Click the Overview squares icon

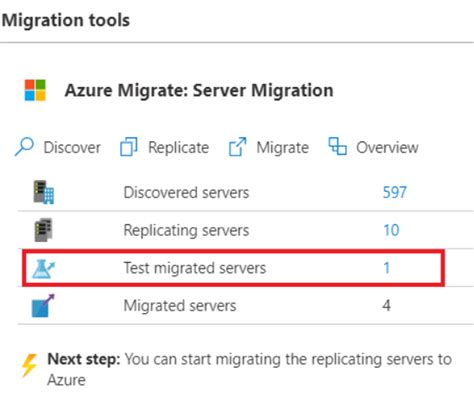point(337,146)
